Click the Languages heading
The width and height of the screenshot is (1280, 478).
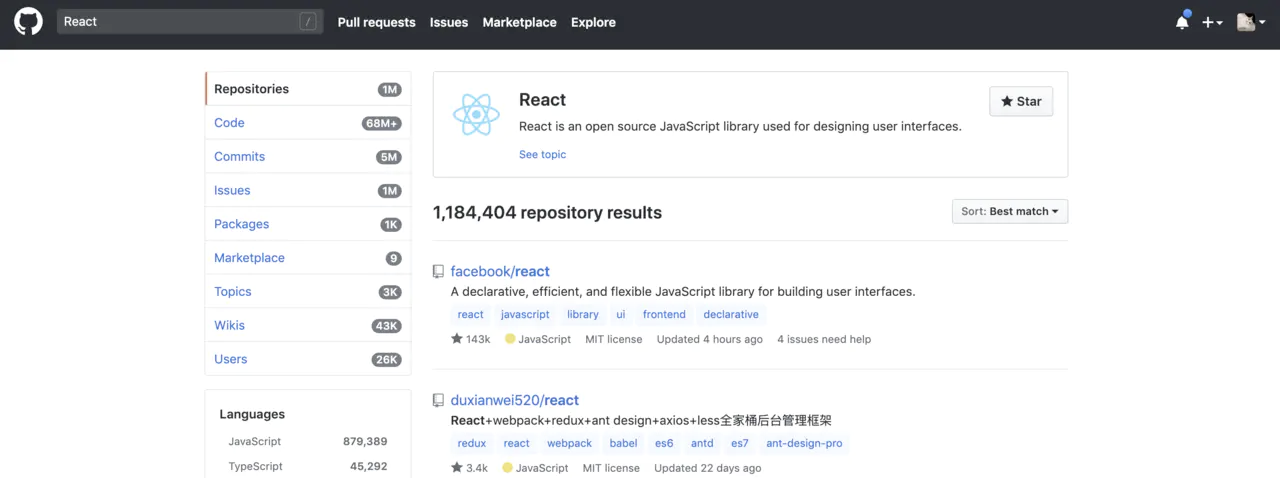[252, 414]
